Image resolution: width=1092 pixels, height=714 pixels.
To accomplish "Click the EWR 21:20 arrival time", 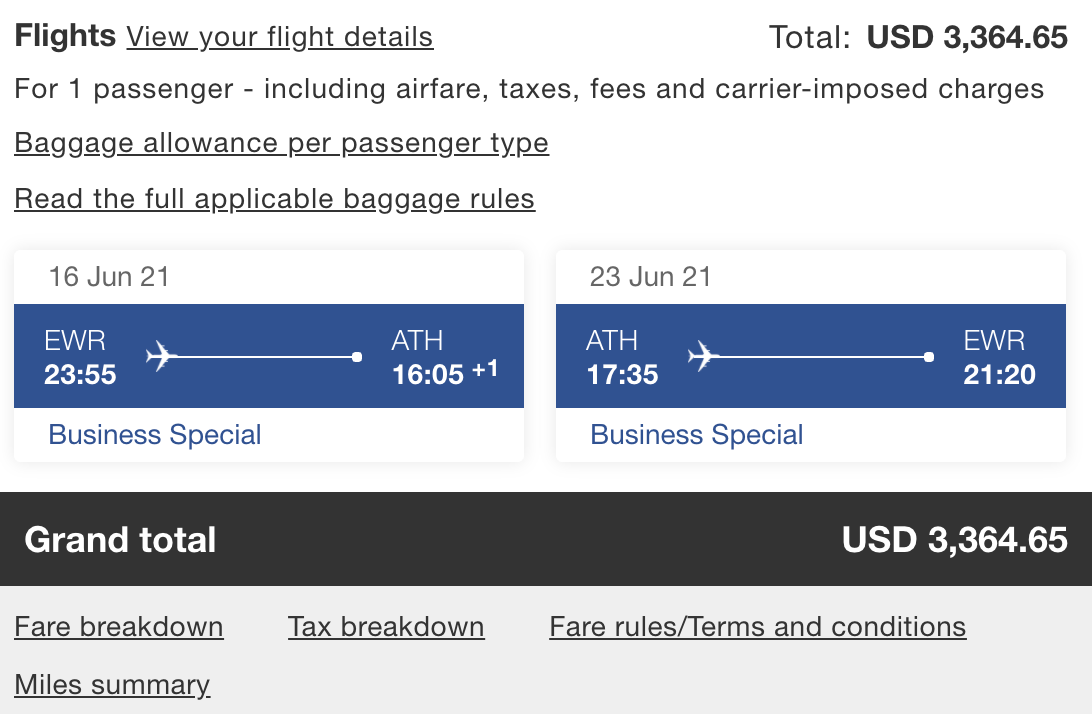I will coord(999,375).
